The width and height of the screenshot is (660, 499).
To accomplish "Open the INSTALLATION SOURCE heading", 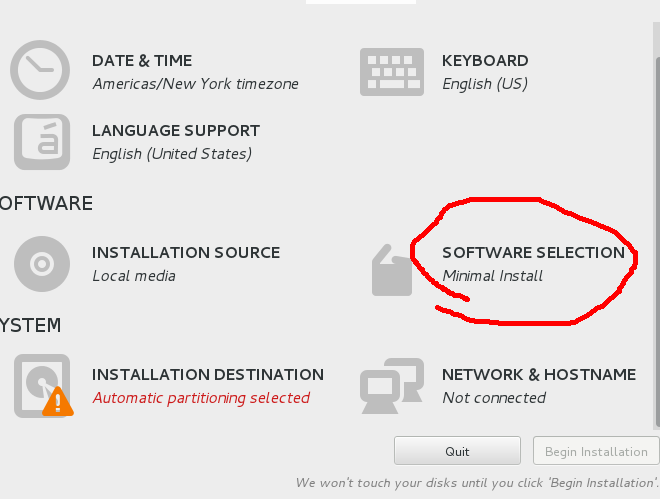I will pyautogui.click(x=186, y=253).
